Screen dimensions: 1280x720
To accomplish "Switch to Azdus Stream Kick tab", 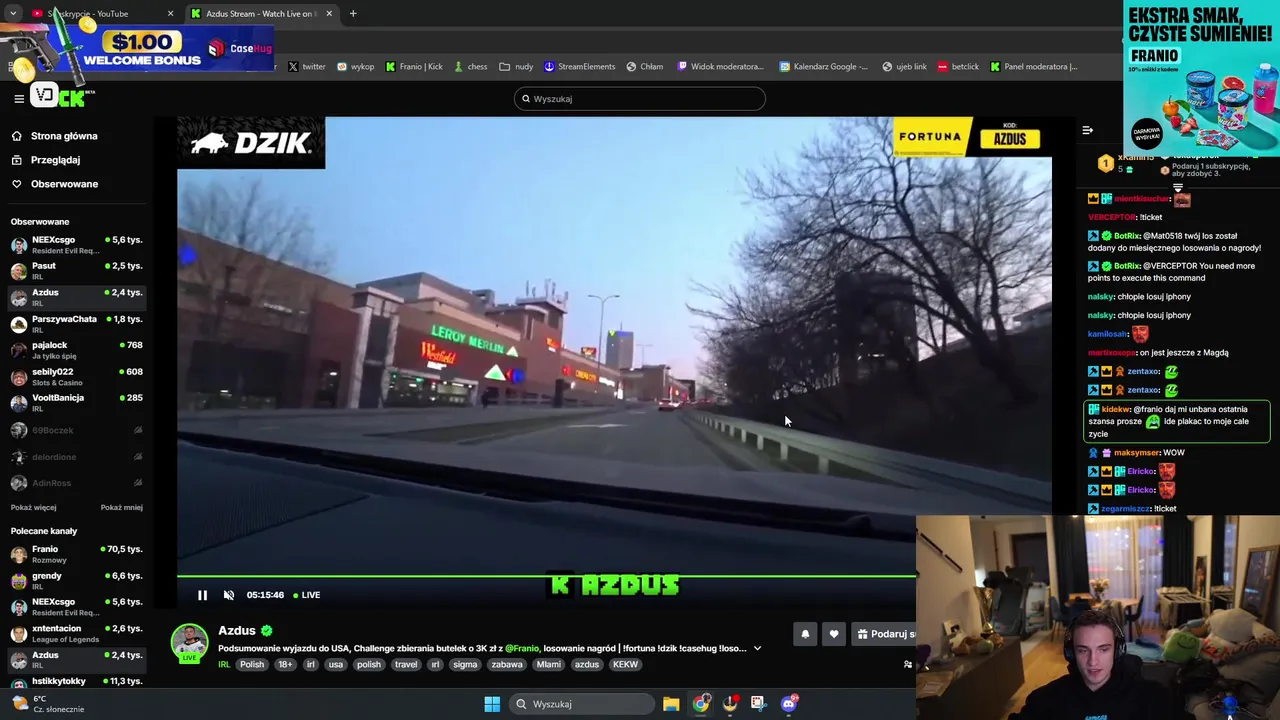I will (x=262, y=14).
